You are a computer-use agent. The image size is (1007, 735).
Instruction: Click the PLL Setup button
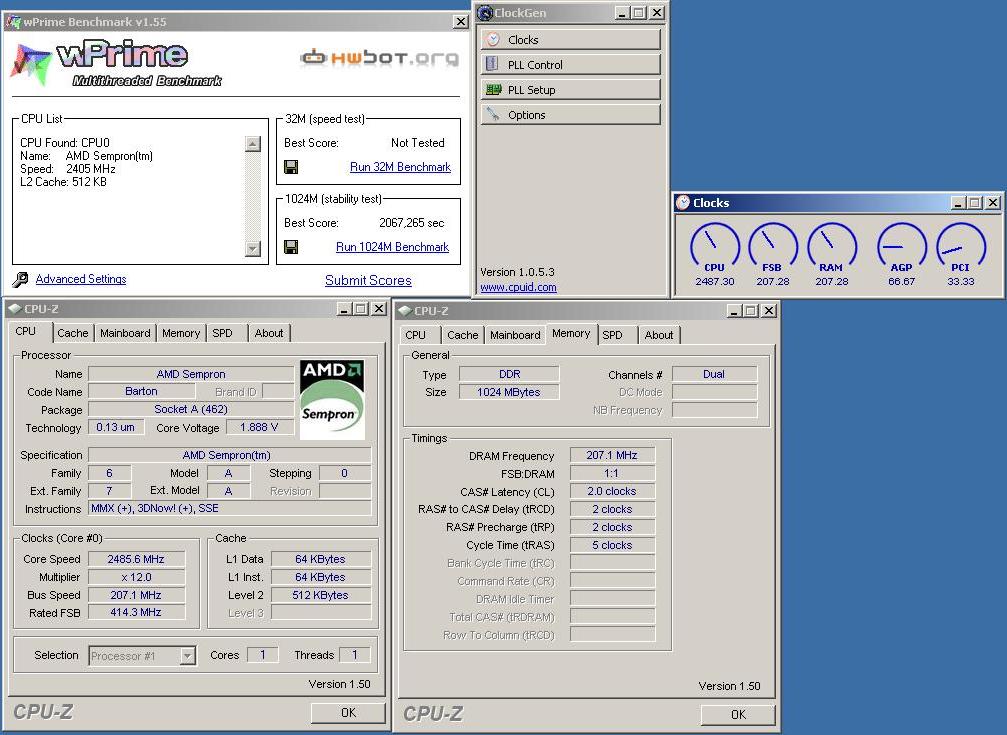click(570, 89)
